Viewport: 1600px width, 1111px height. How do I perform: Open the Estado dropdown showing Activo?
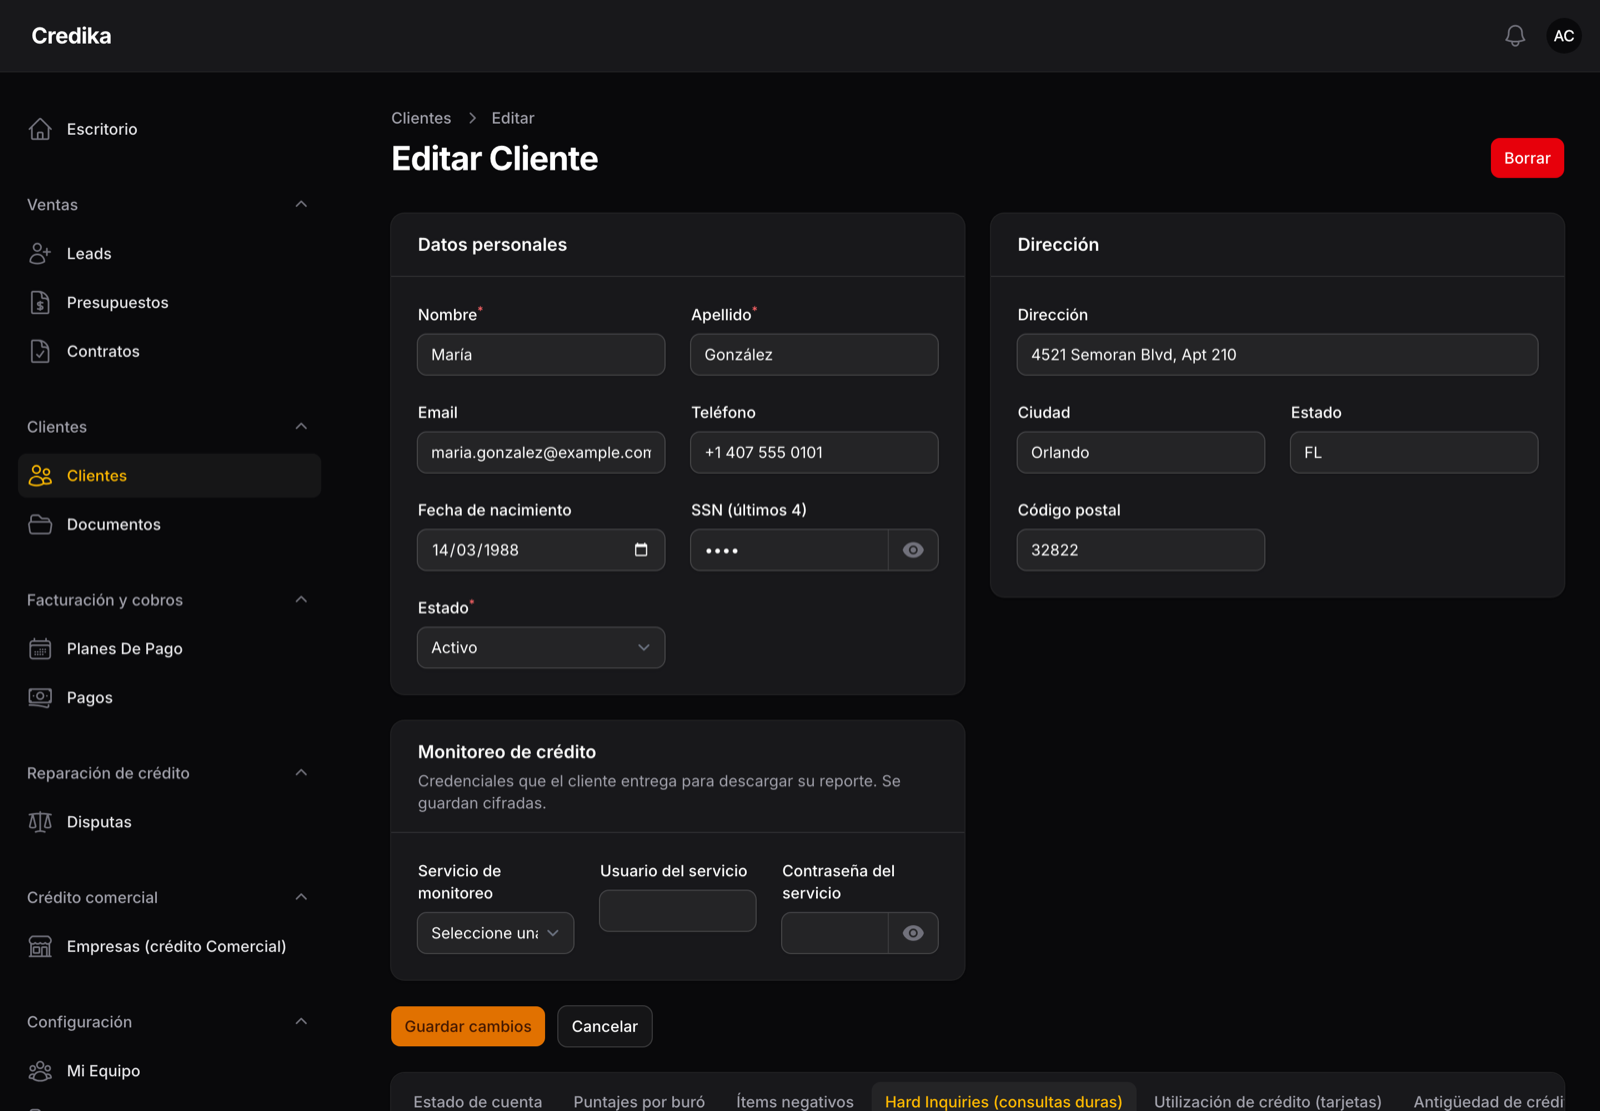(541, 648)
